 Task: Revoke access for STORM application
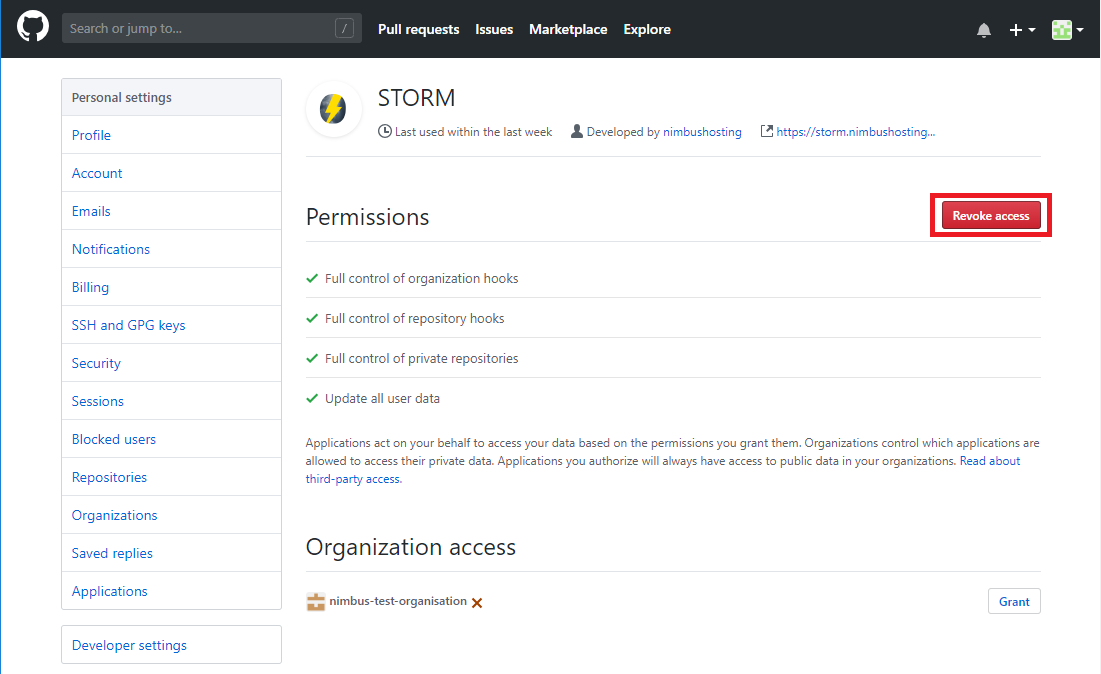(991, 216)
